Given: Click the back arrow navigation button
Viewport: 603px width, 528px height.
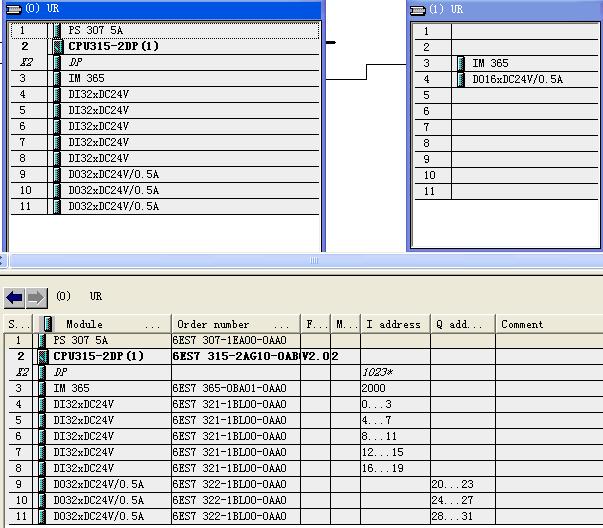Looking at the screenshot, I should [x=15, y=298].
